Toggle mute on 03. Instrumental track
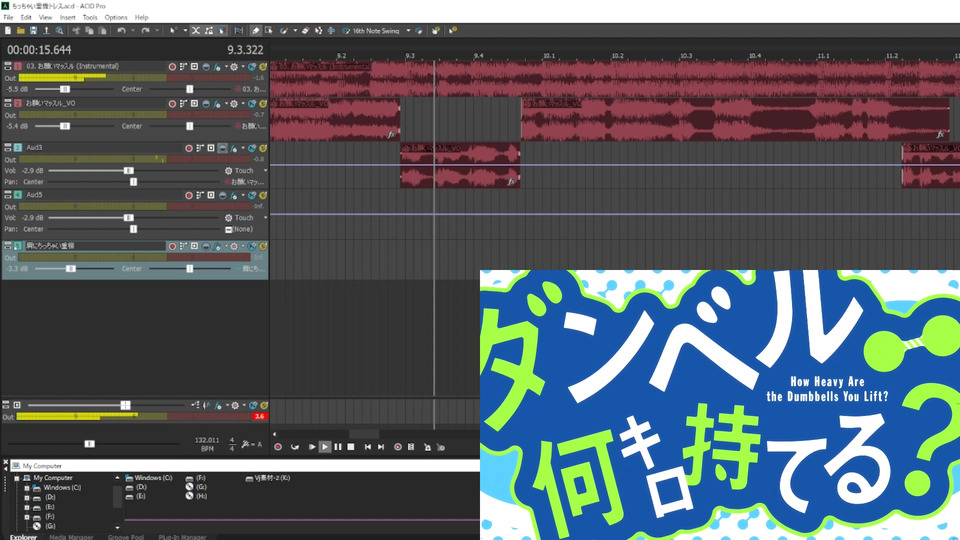 [252, 67]
